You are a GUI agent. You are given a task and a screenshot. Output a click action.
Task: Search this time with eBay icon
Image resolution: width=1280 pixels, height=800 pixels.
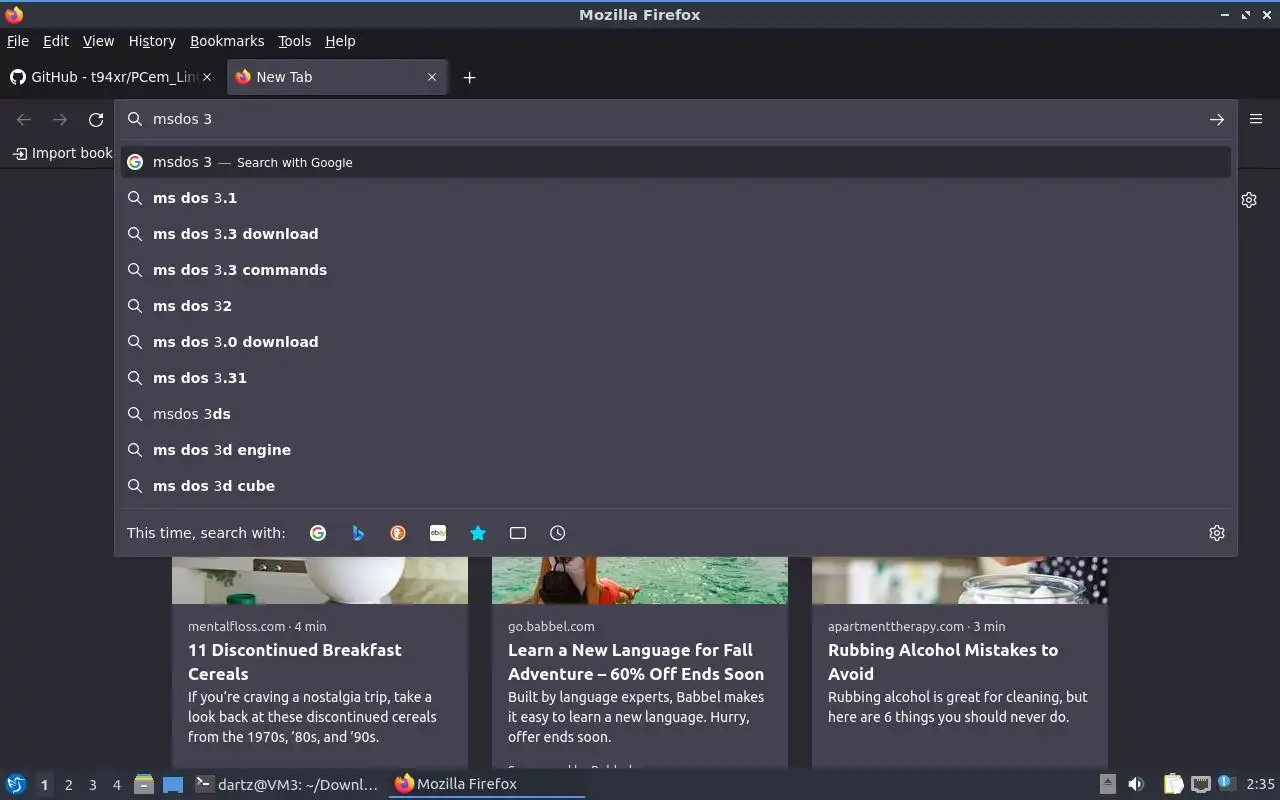[438, 533]
